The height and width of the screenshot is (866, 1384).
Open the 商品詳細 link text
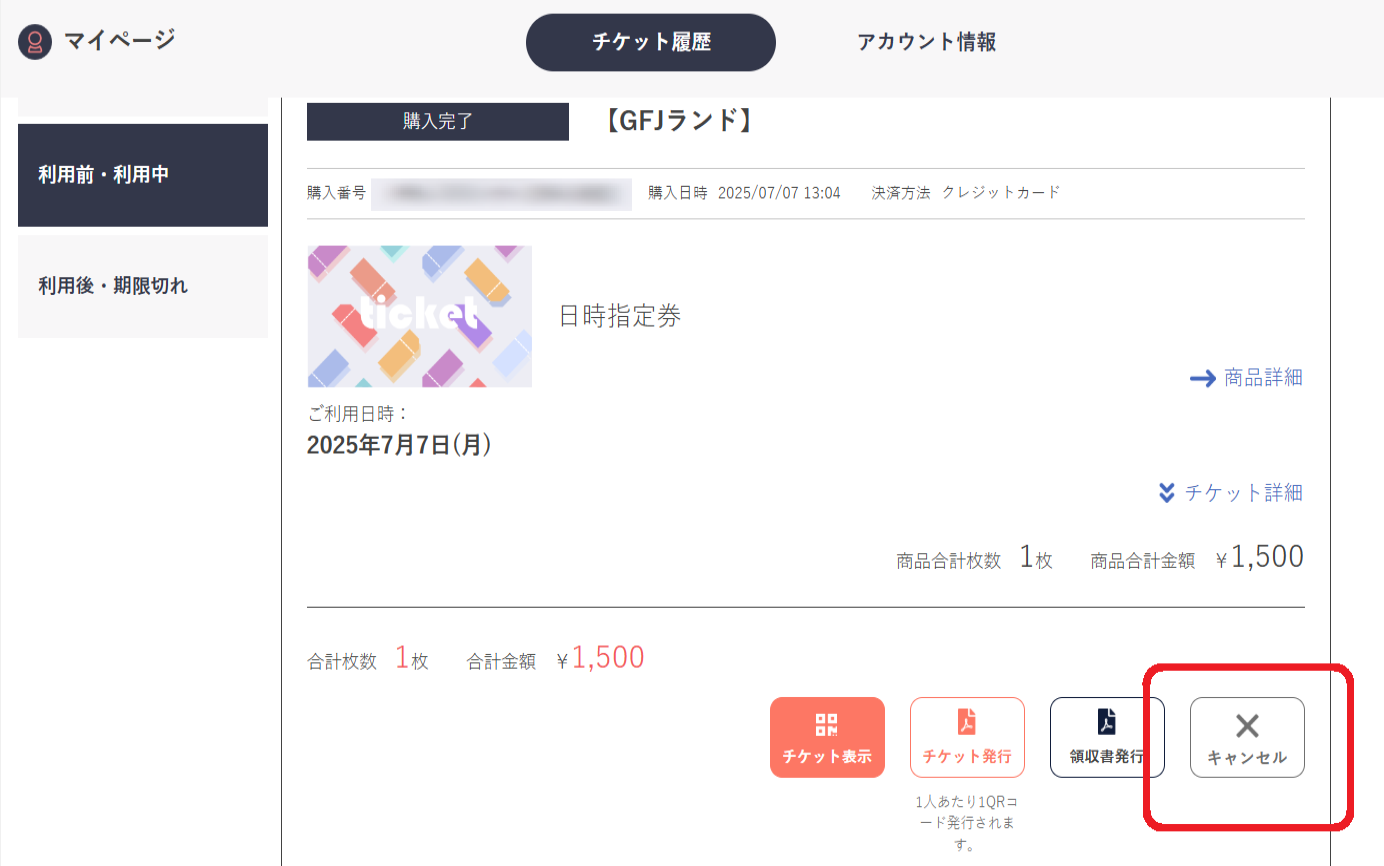pos(1263,378)
